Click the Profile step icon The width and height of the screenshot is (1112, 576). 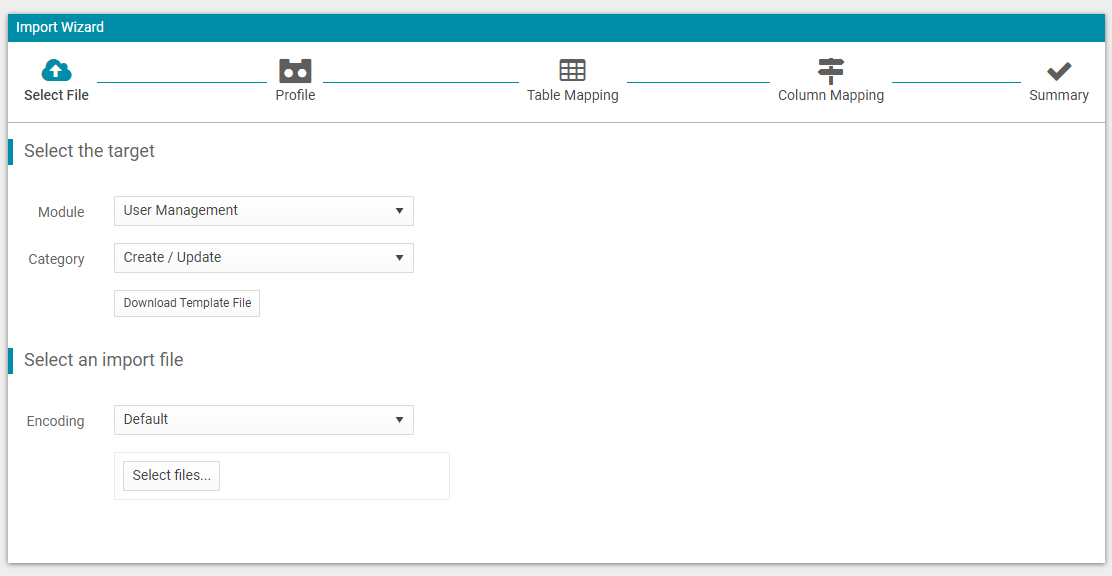295,70
